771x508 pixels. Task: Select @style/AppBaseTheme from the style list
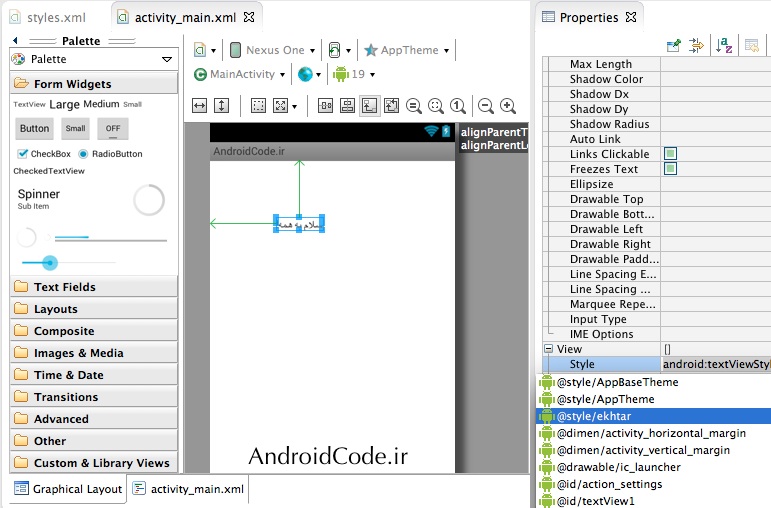pos(617,382)
